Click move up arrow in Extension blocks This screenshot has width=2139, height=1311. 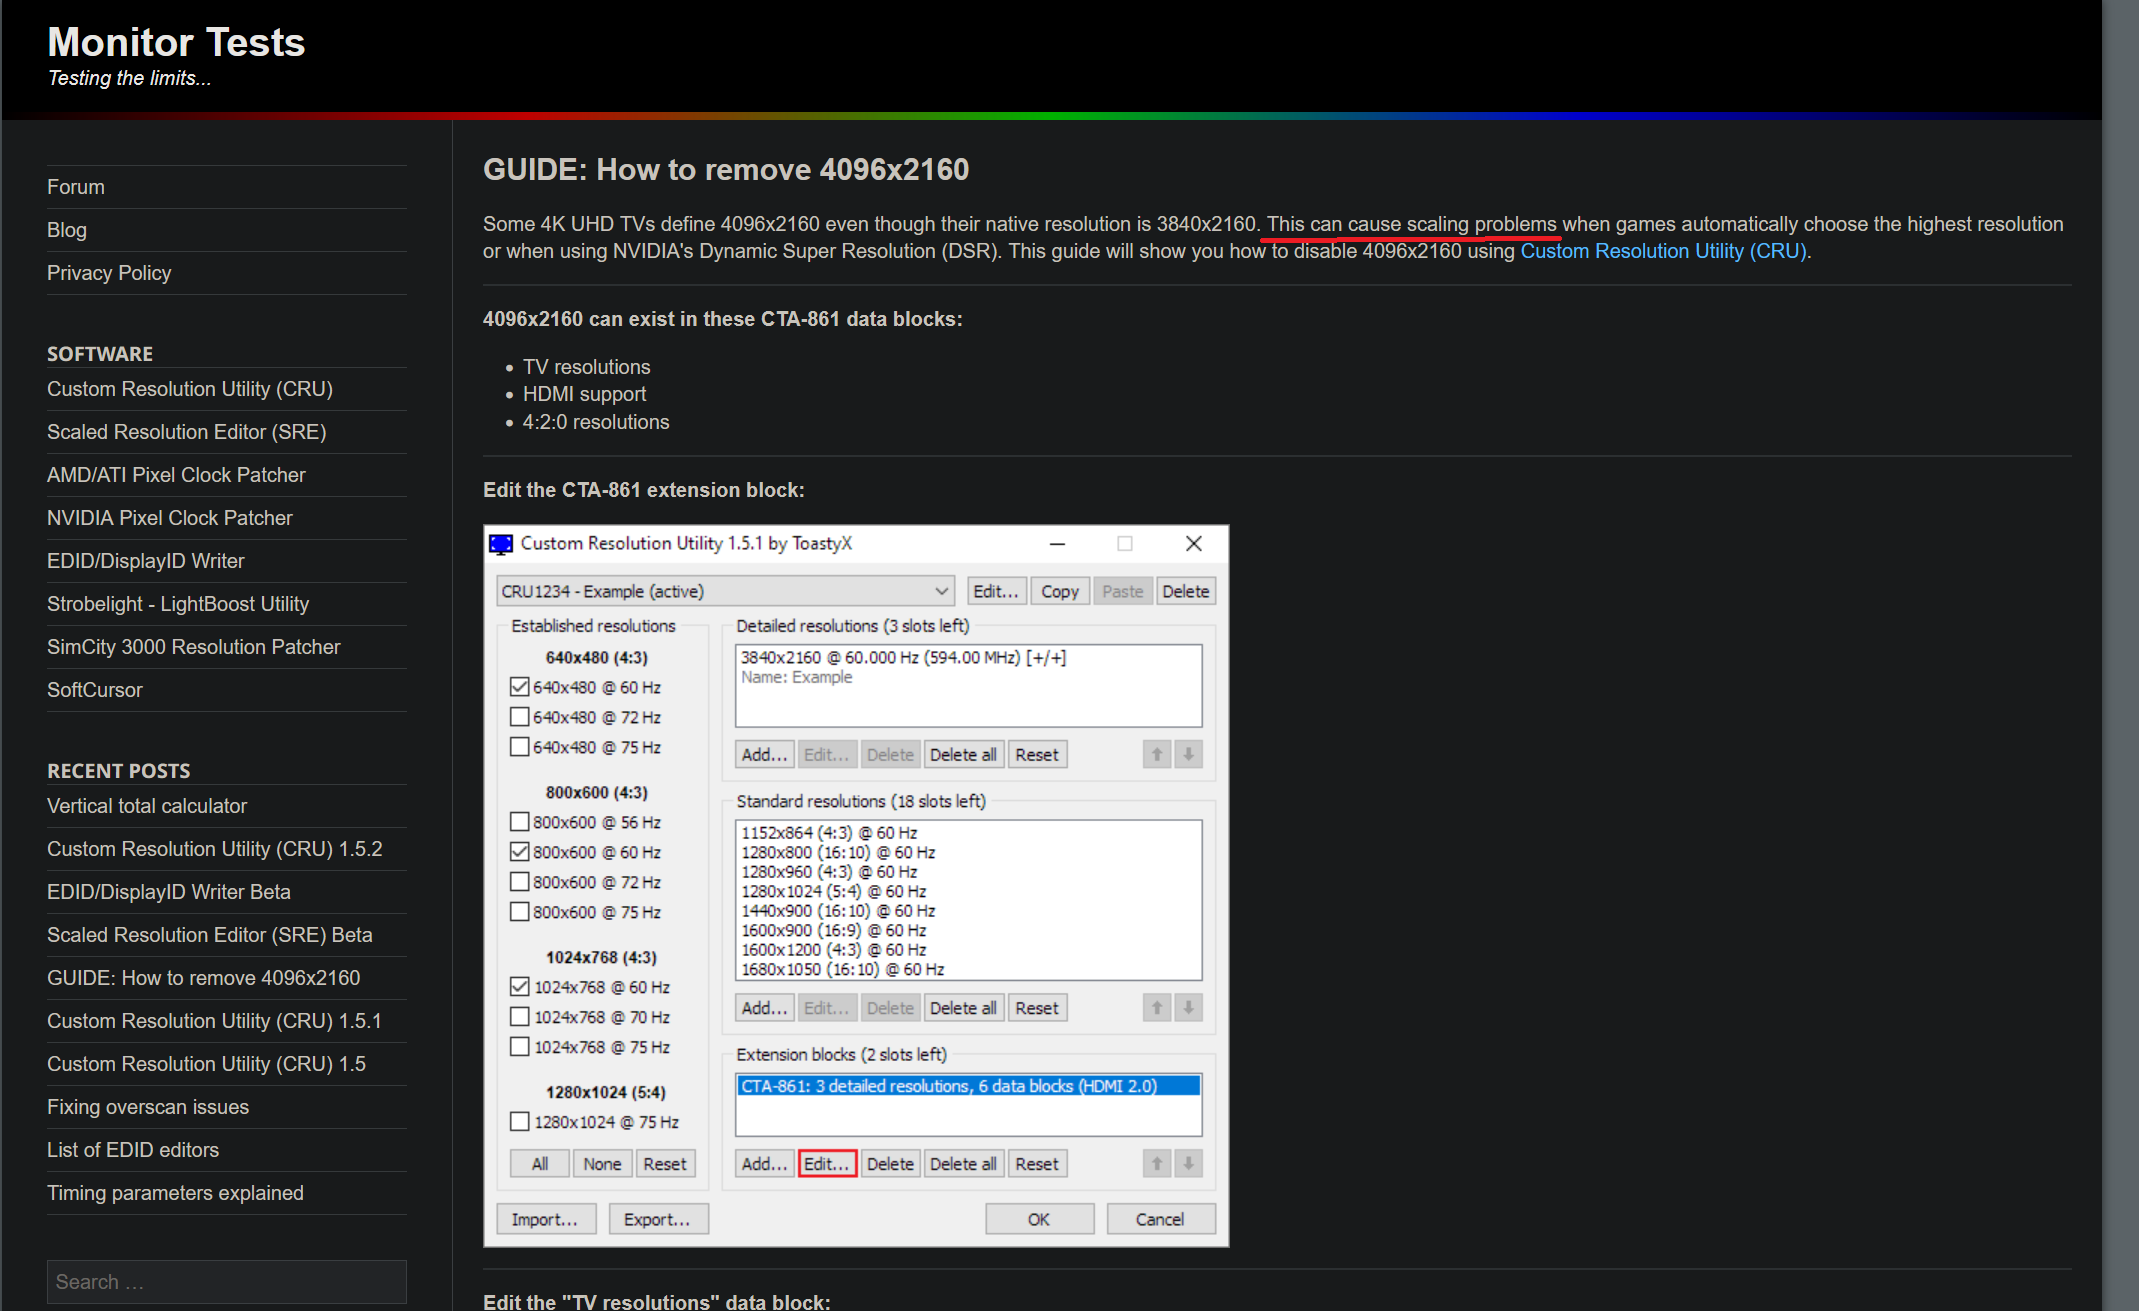1157,1164
